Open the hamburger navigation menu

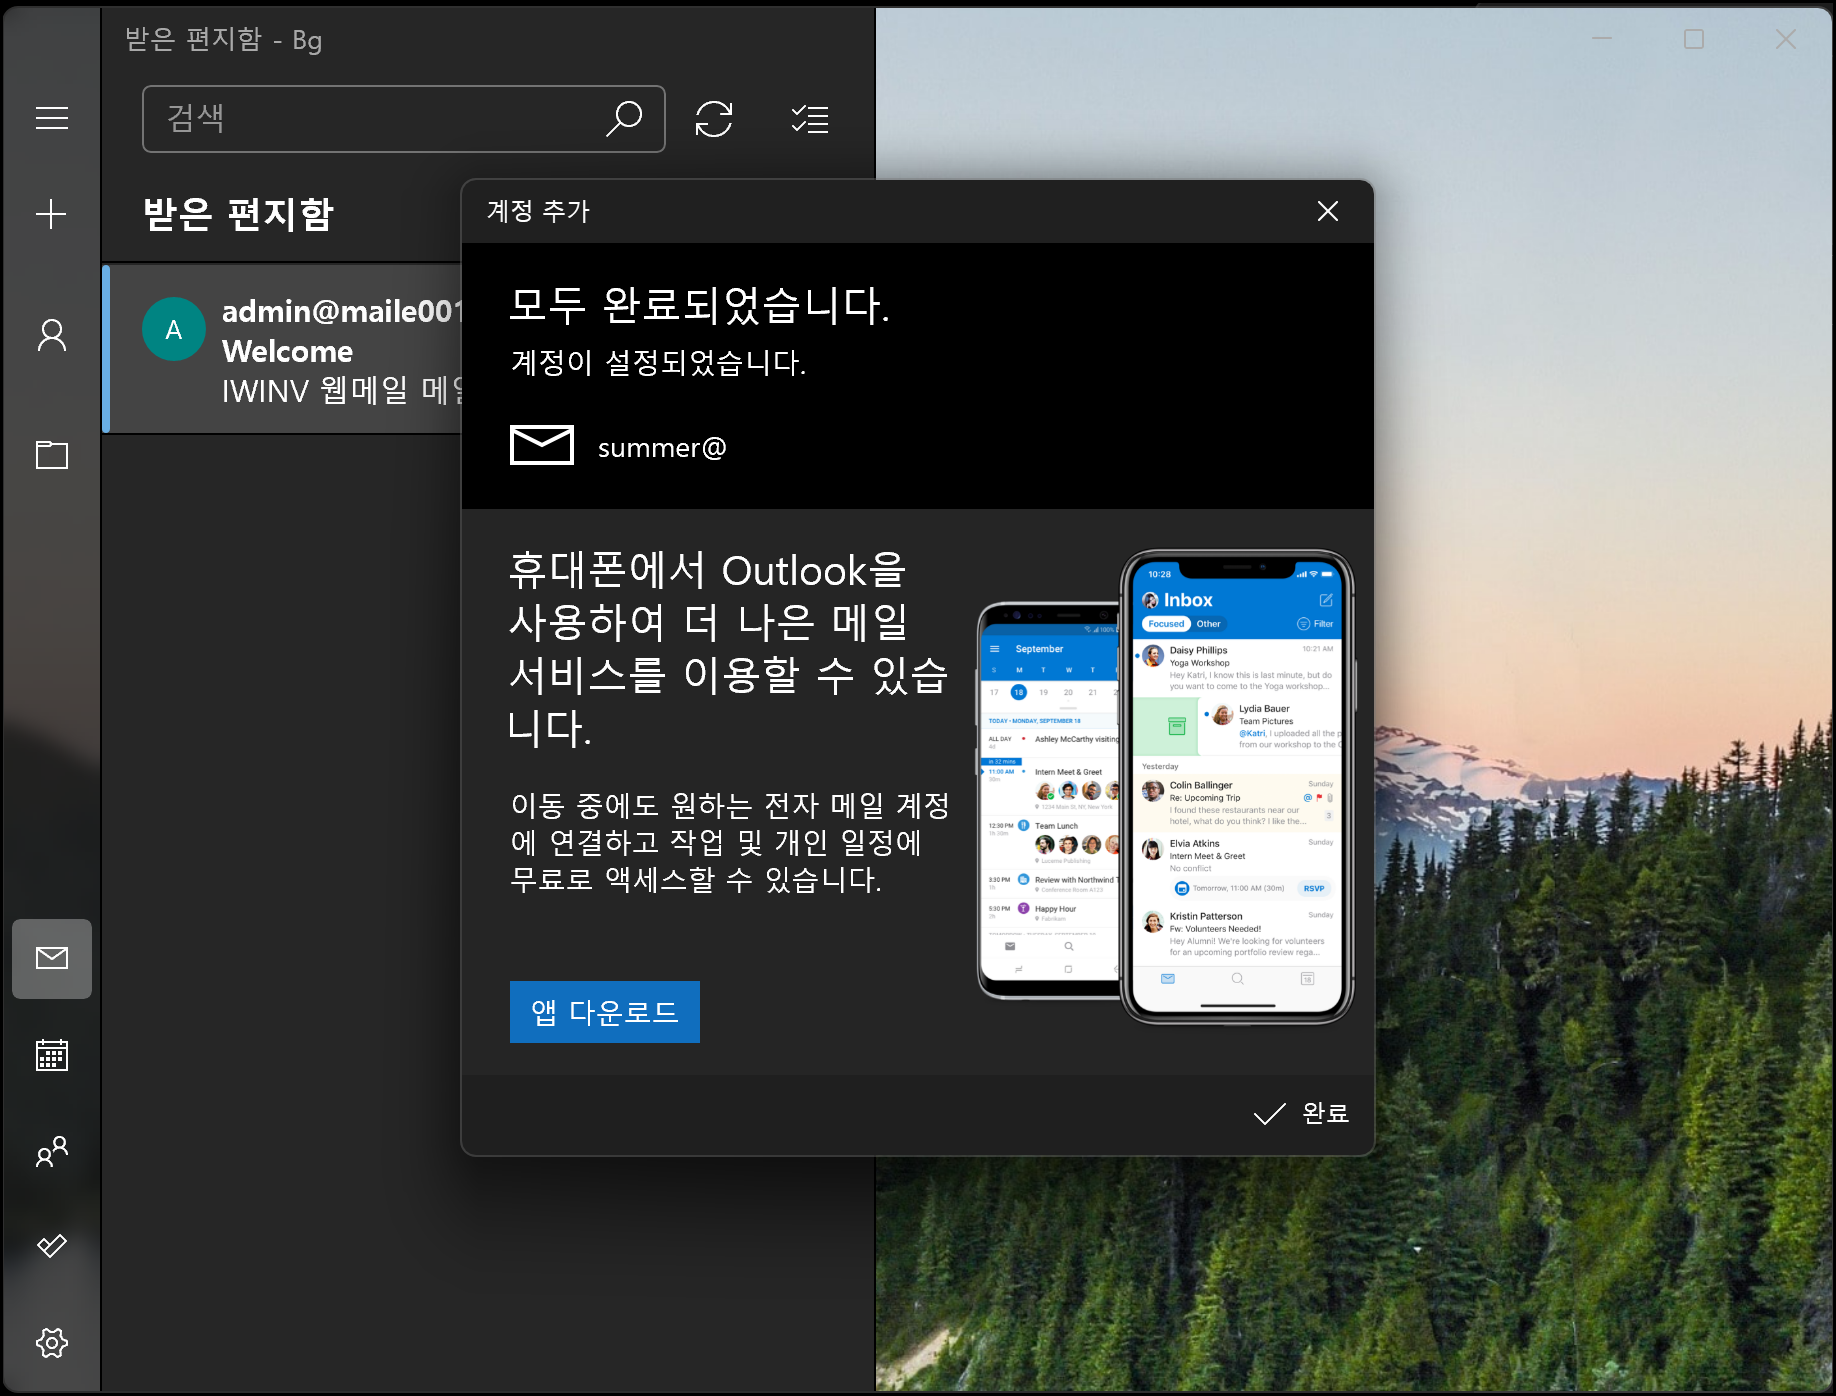click(x=52, y=118)
